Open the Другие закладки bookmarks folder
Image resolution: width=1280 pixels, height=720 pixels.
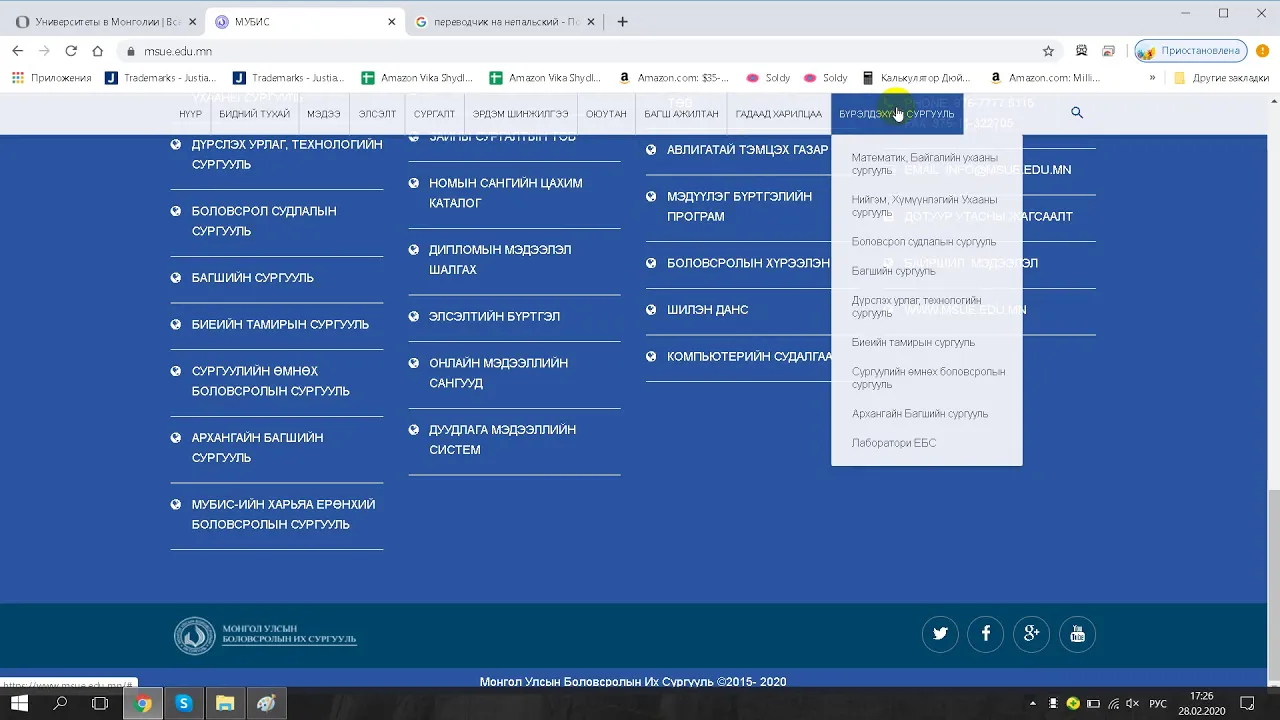tap(1220, 78)
